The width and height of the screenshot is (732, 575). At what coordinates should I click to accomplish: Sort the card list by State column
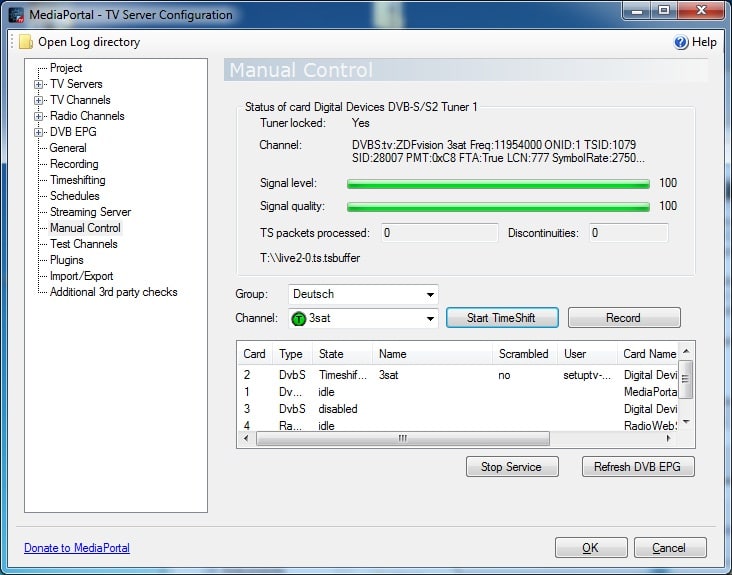(x=343, y=354)
